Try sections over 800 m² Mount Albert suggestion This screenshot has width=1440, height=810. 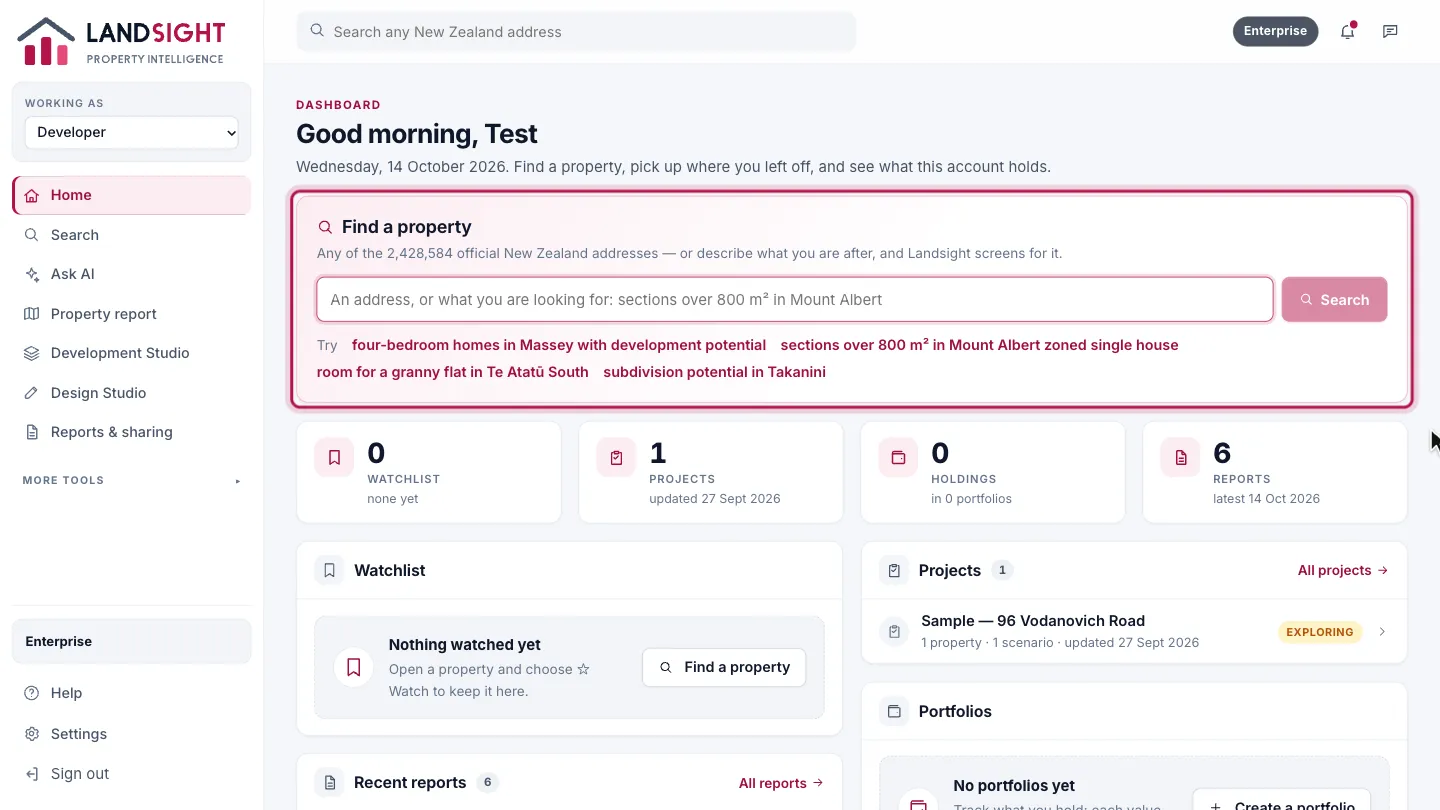click(979, 345)
